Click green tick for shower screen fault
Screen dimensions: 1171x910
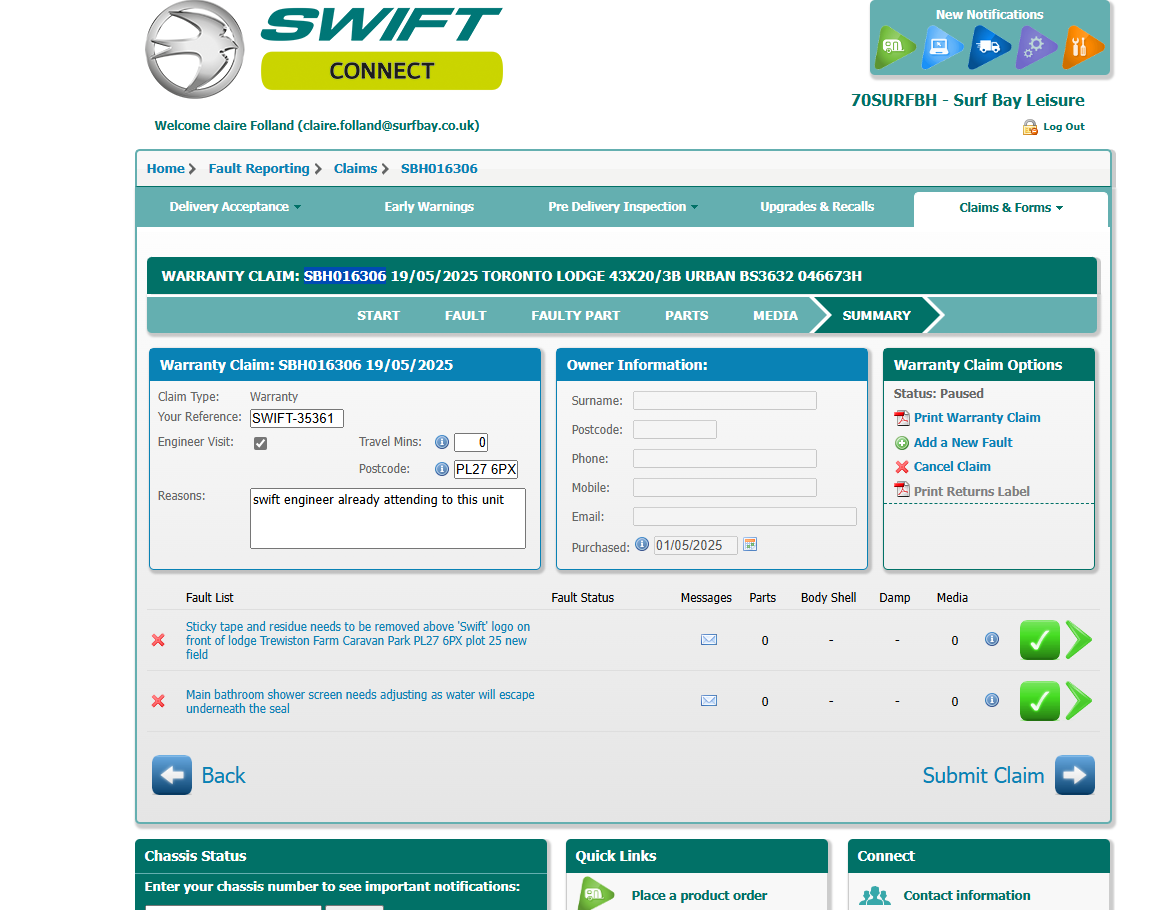(x=1040, y=701)
